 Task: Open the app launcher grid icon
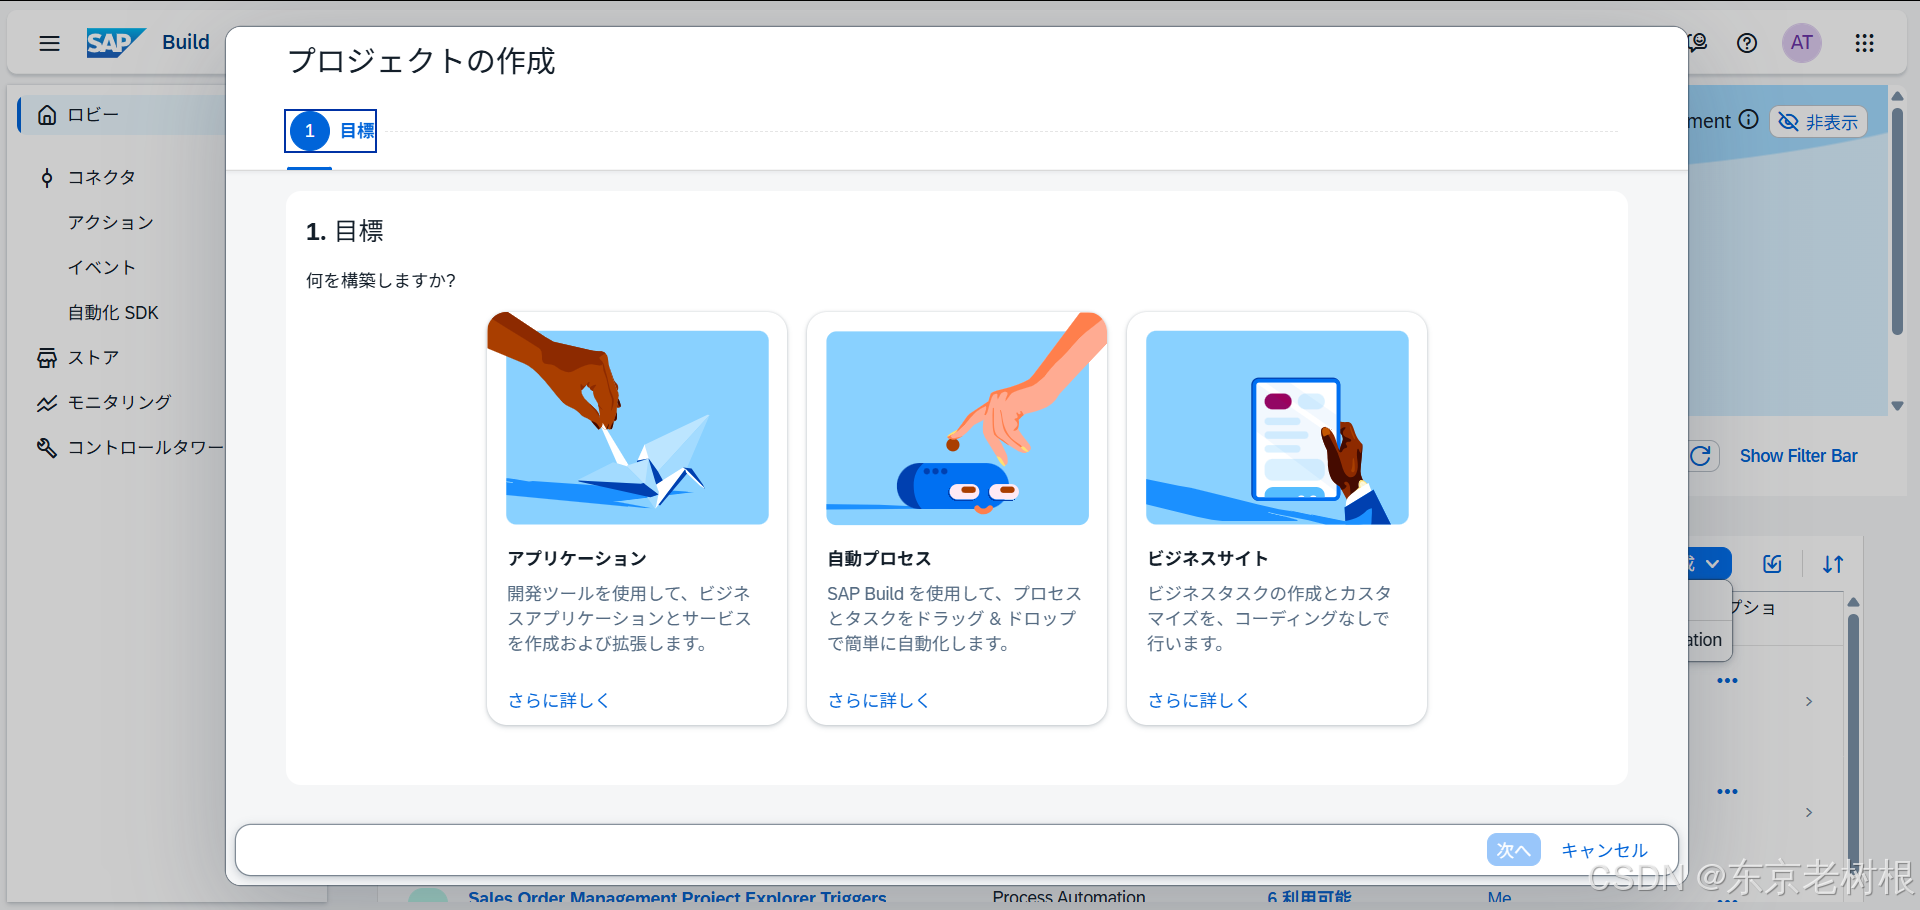pos(1864,43)
